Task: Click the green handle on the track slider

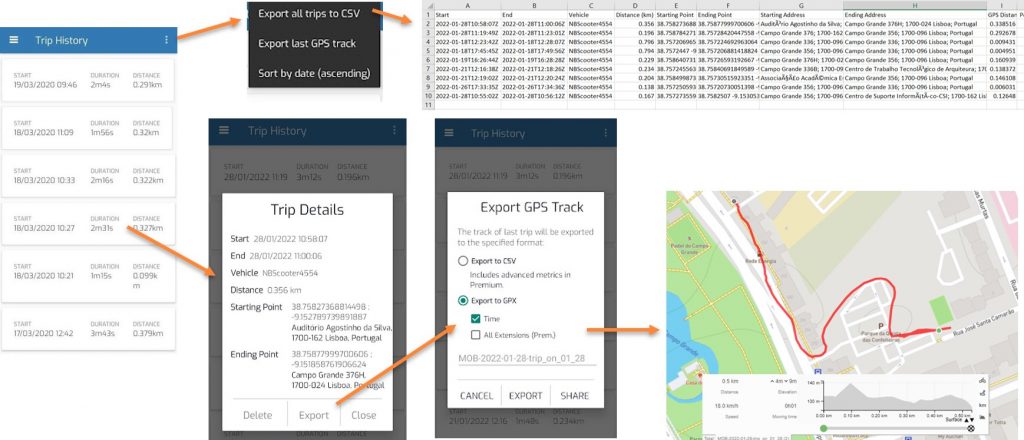Action: pyautogui.click(x=823, y=429)
